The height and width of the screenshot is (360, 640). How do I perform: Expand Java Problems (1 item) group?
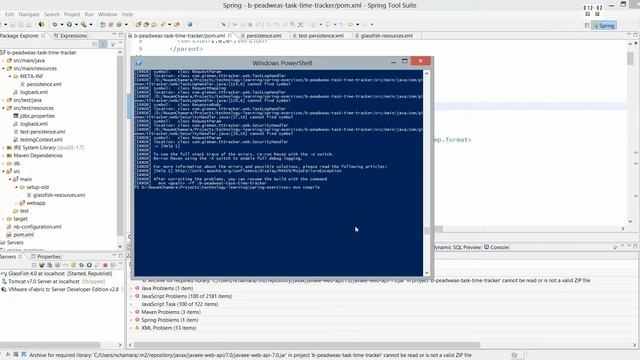click(x=131, y=288)
